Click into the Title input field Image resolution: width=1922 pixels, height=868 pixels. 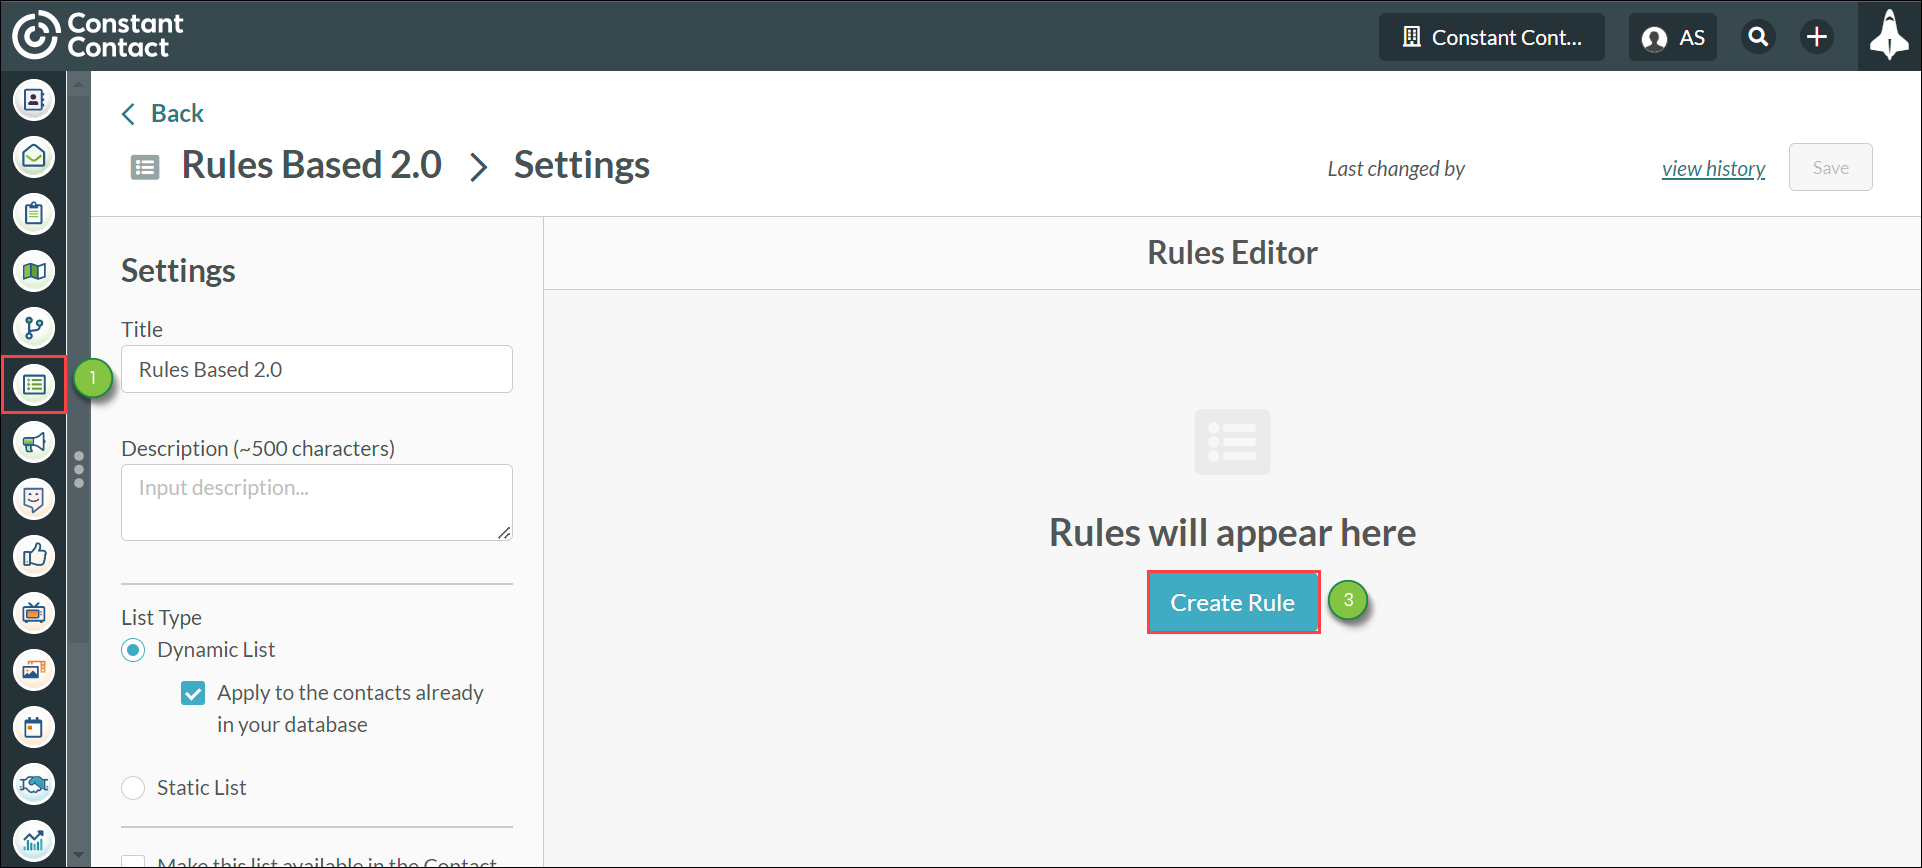tap(317, 369)
